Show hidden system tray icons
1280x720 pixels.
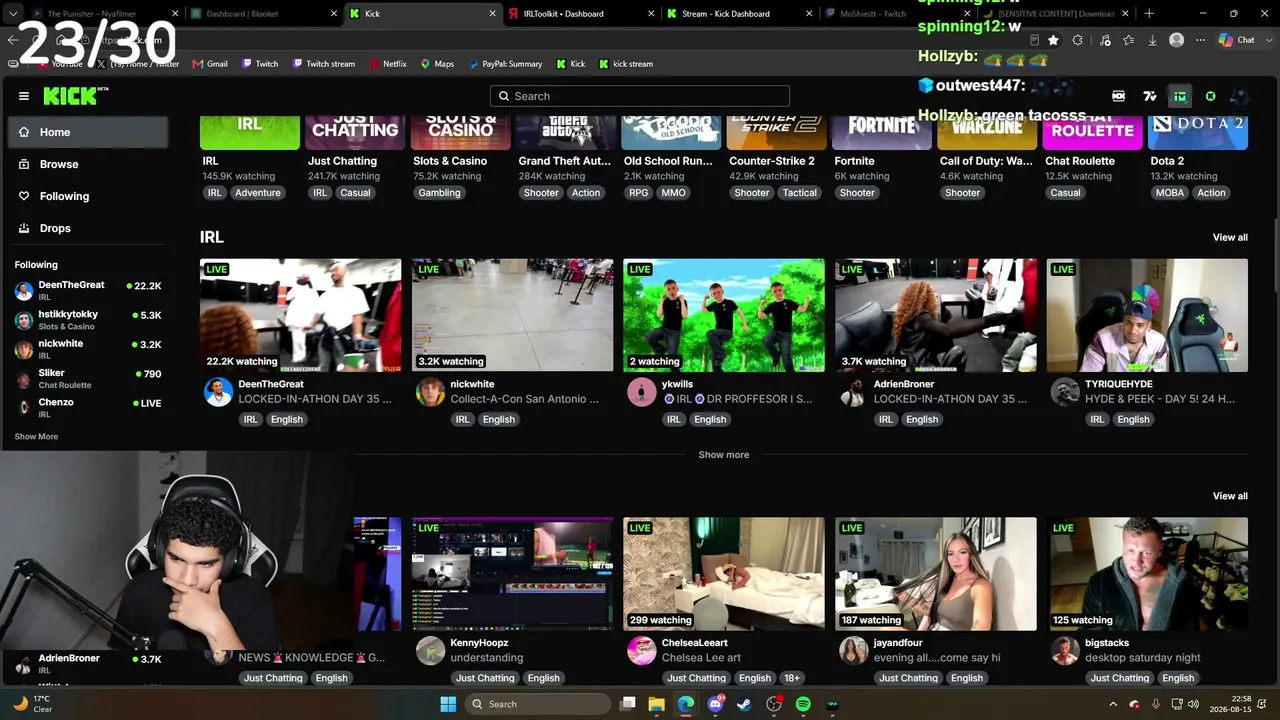1113,704
